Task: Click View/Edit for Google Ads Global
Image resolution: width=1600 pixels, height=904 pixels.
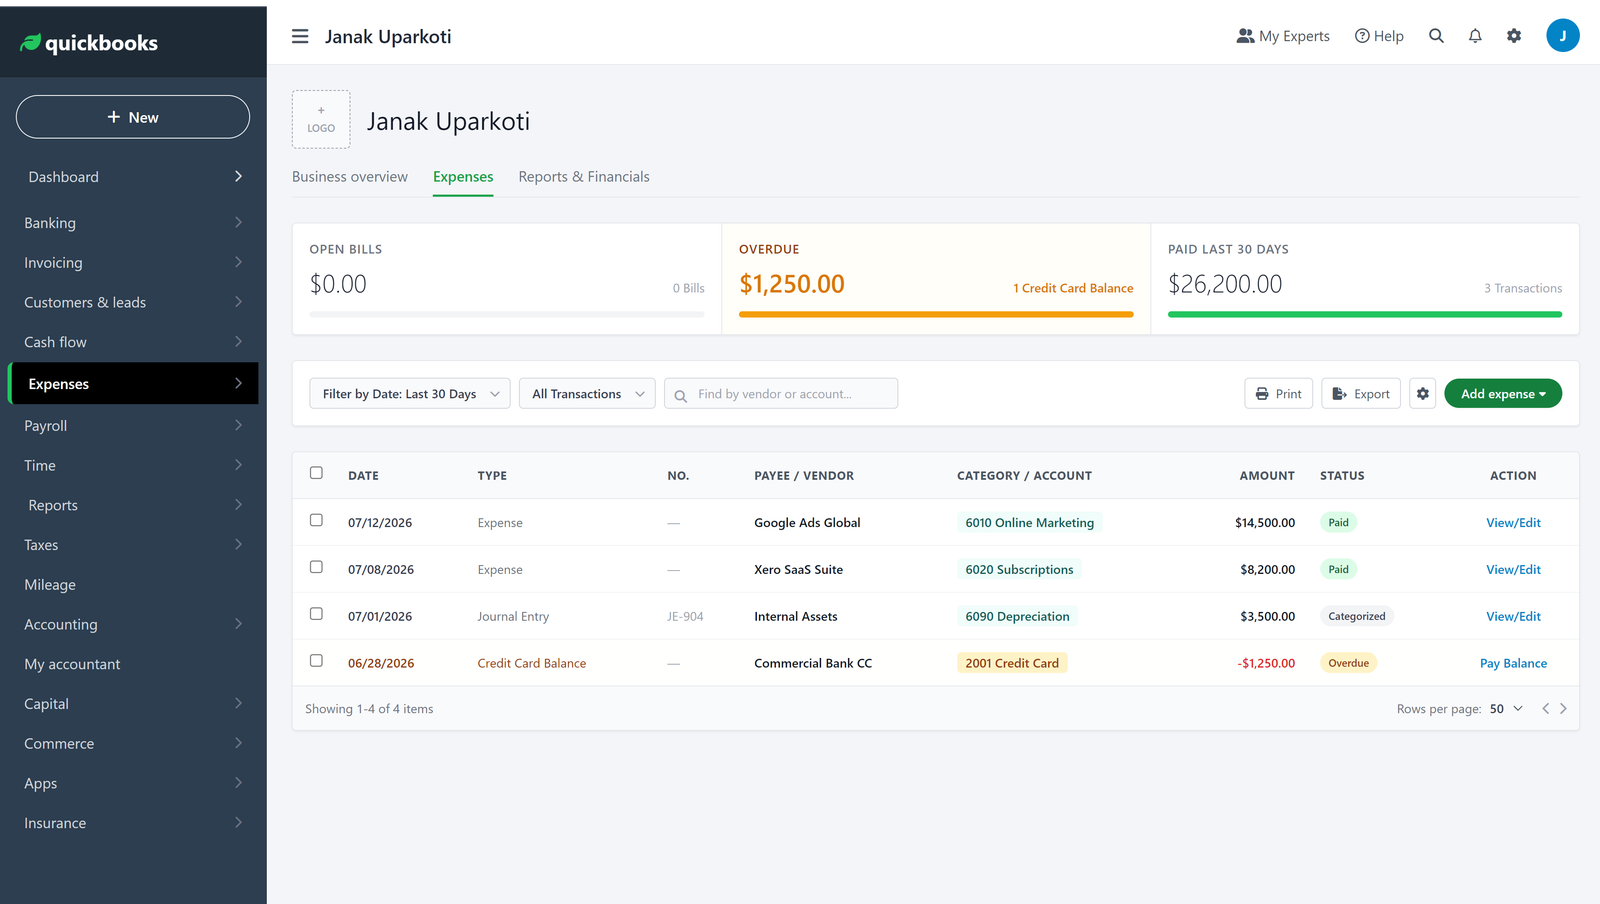Action: point(1513,523)
